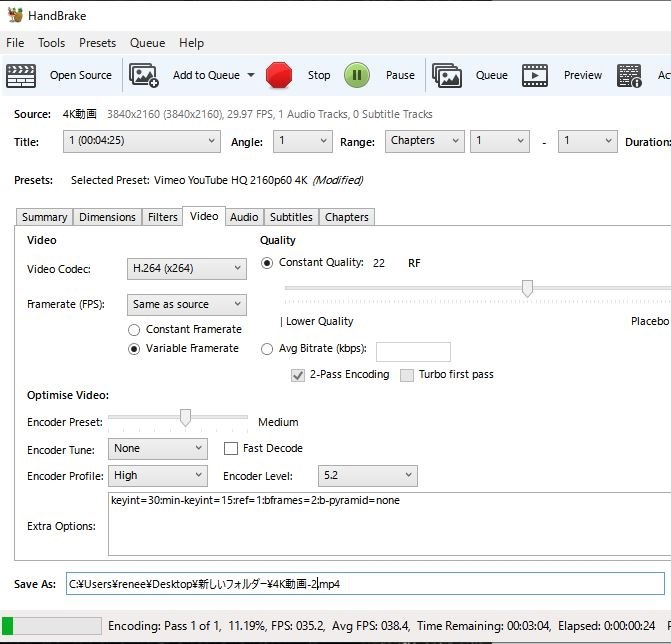Switch to the Audio tab
Viewport: 671px width, 644px height.
point(244,217)
